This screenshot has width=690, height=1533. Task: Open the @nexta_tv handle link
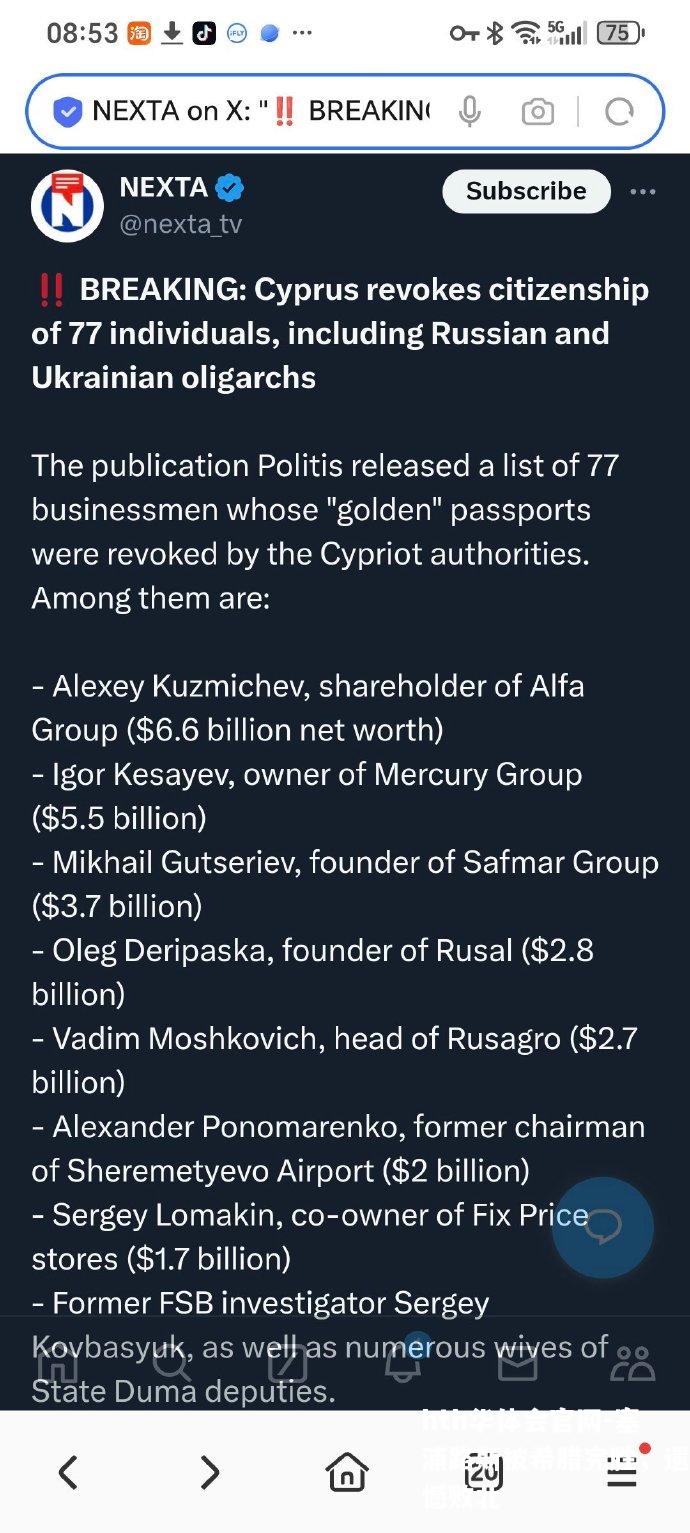click(x=181, y=225)
